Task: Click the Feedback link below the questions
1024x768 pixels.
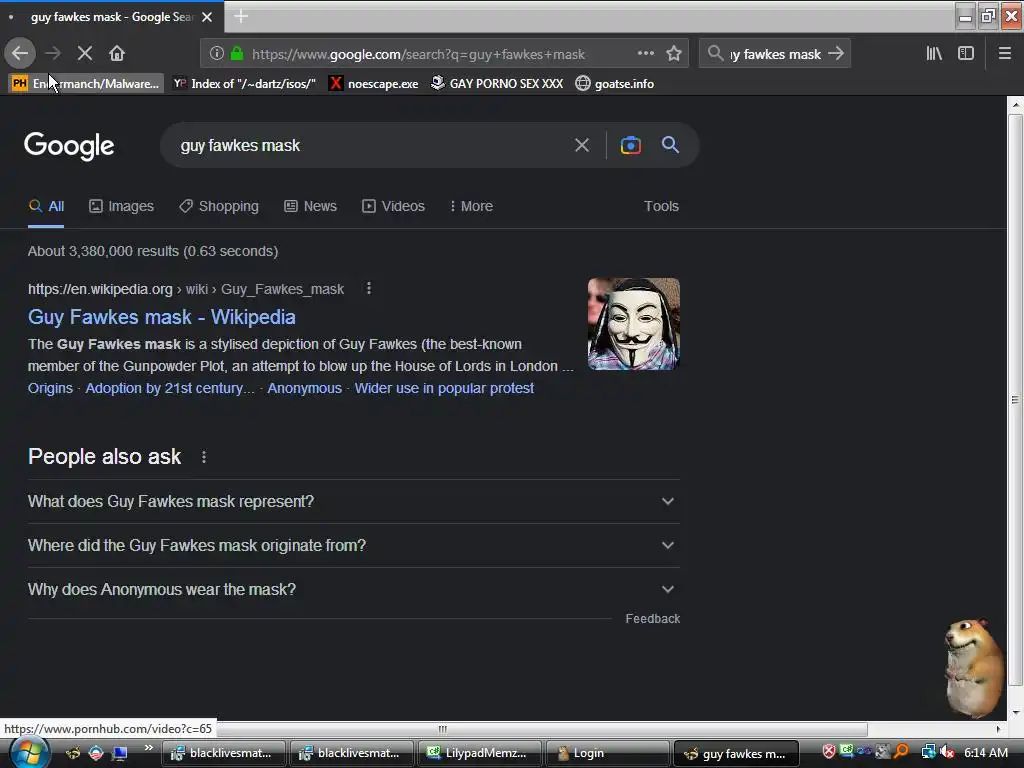Action: pyautogui.click(x=652, y=618)
